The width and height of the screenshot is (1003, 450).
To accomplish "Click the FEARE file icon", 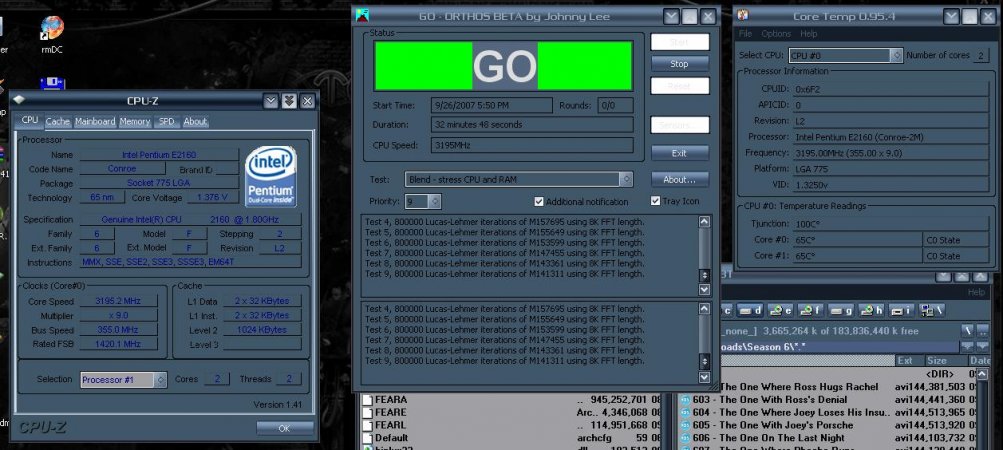I will [367, 413].
